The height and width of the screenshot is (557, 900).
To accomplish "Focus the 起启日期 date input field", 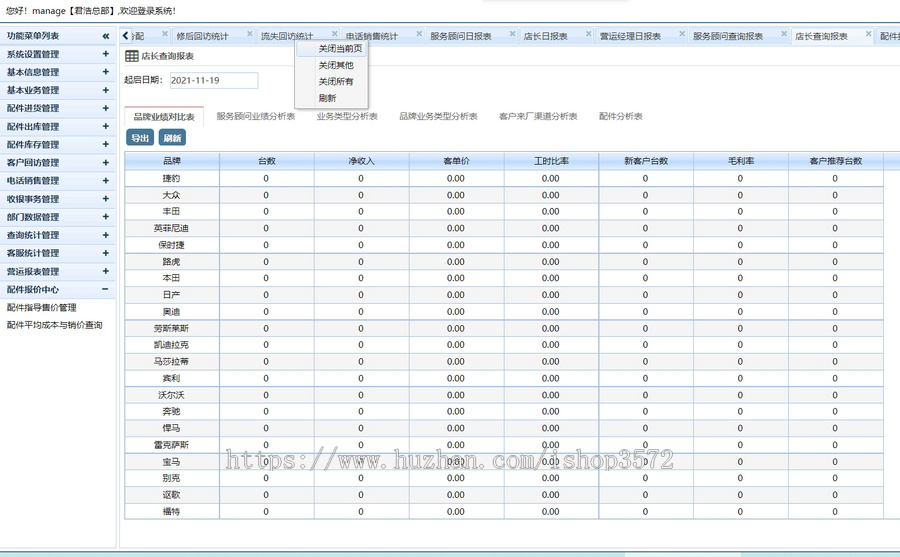I will tap(214, 80).
